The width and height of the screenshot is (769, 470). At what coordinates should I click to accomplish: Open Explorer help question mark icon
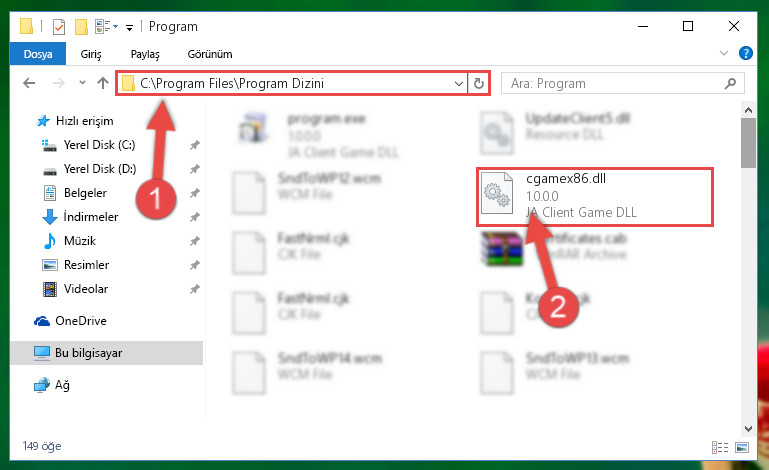(x=745, y=53)
